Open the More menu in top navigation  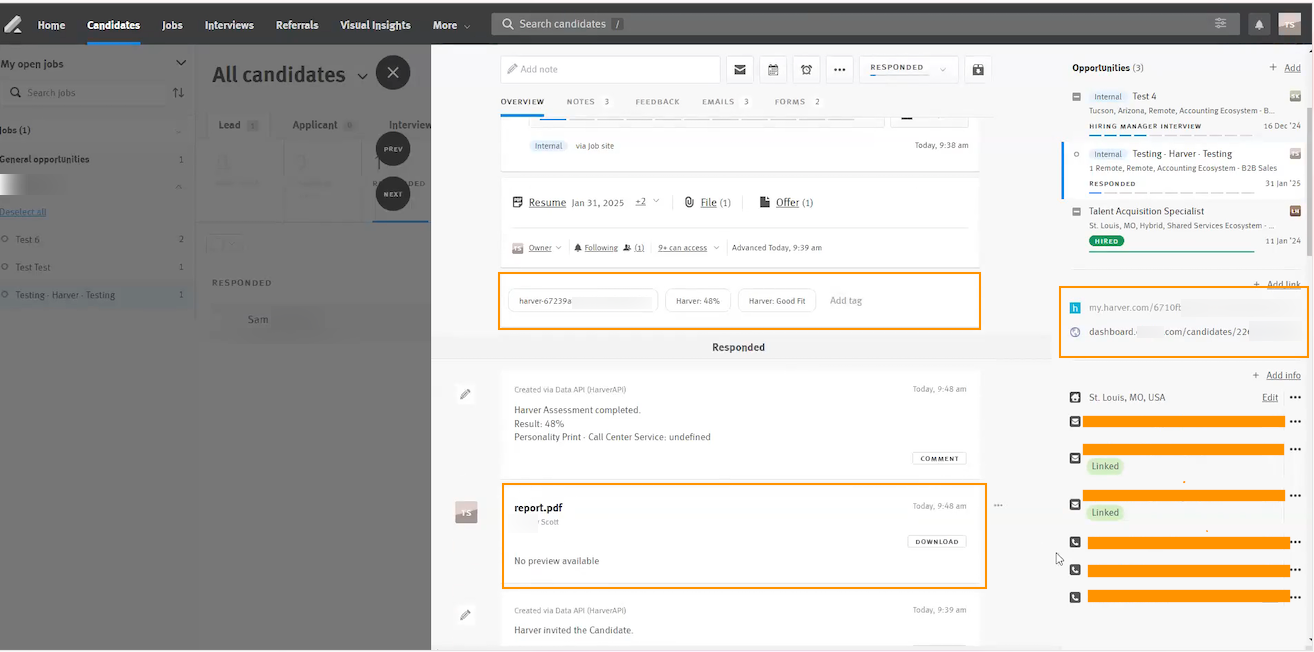(x=451, y=25)
